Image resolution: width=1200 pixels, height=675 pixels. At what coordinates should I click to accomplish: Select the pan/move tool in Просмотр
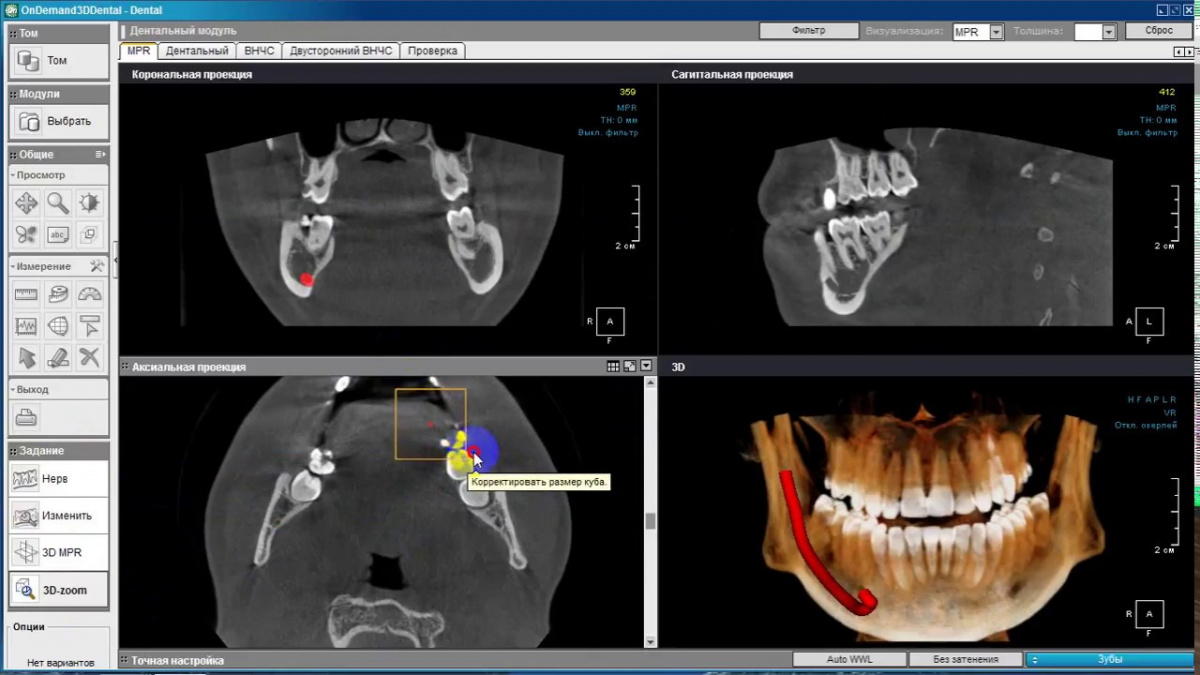26,204
